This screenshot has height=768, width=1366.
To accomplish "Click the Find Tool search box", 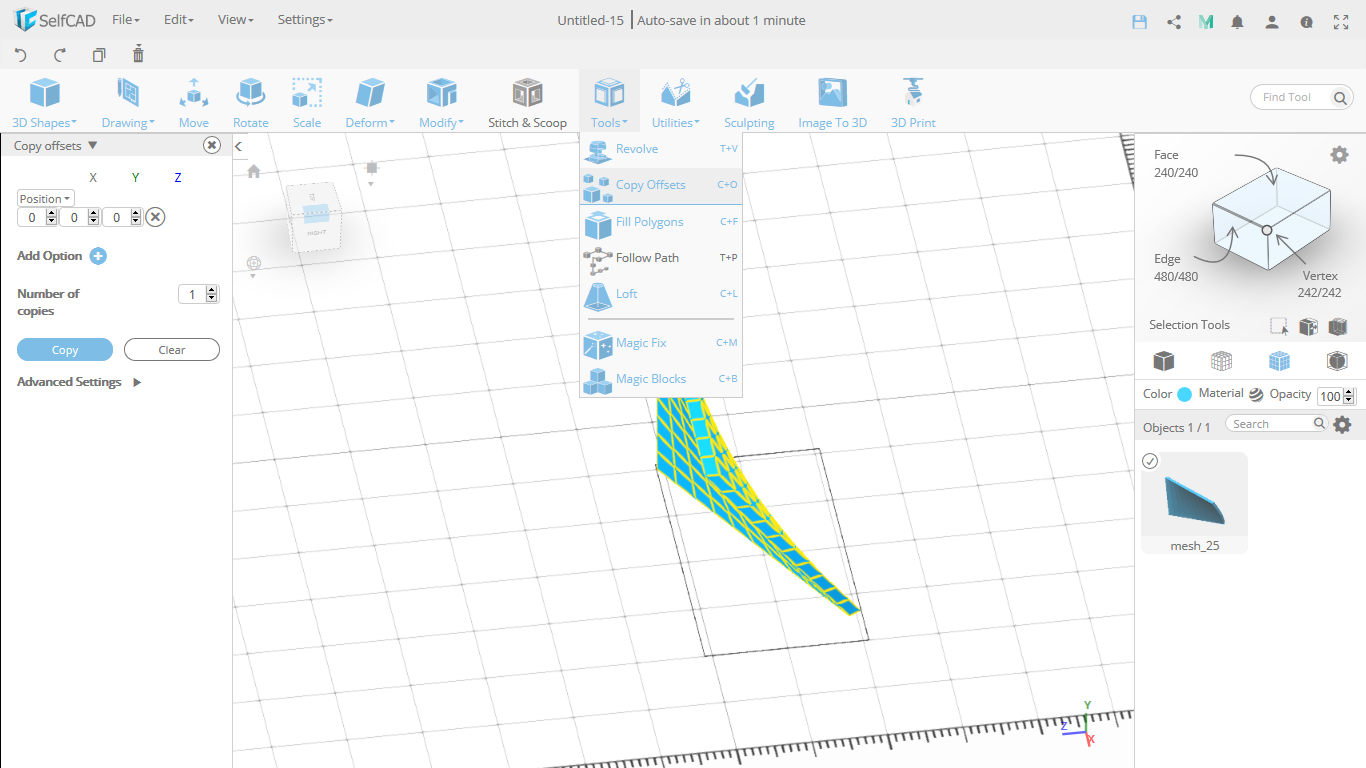I will click(x=1302, y=97).
